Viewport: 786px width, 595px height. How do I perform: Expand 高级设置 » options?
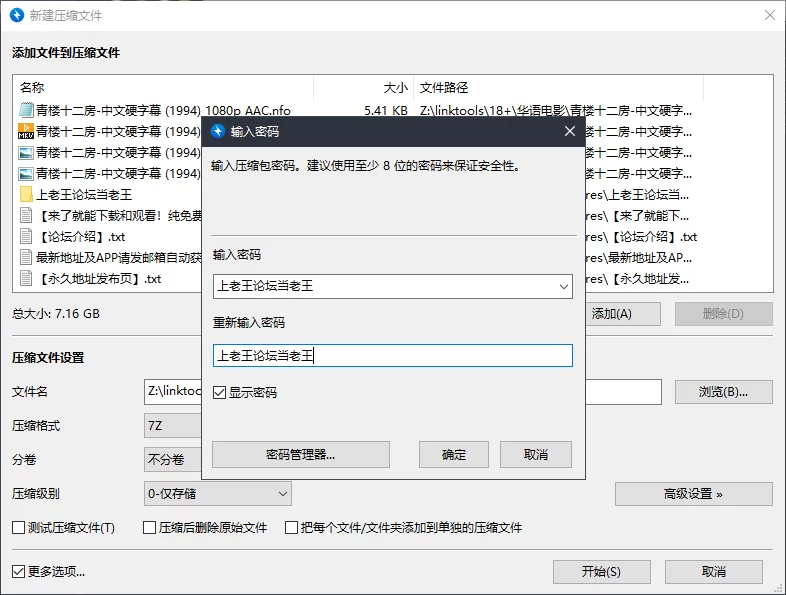[694, 494]
